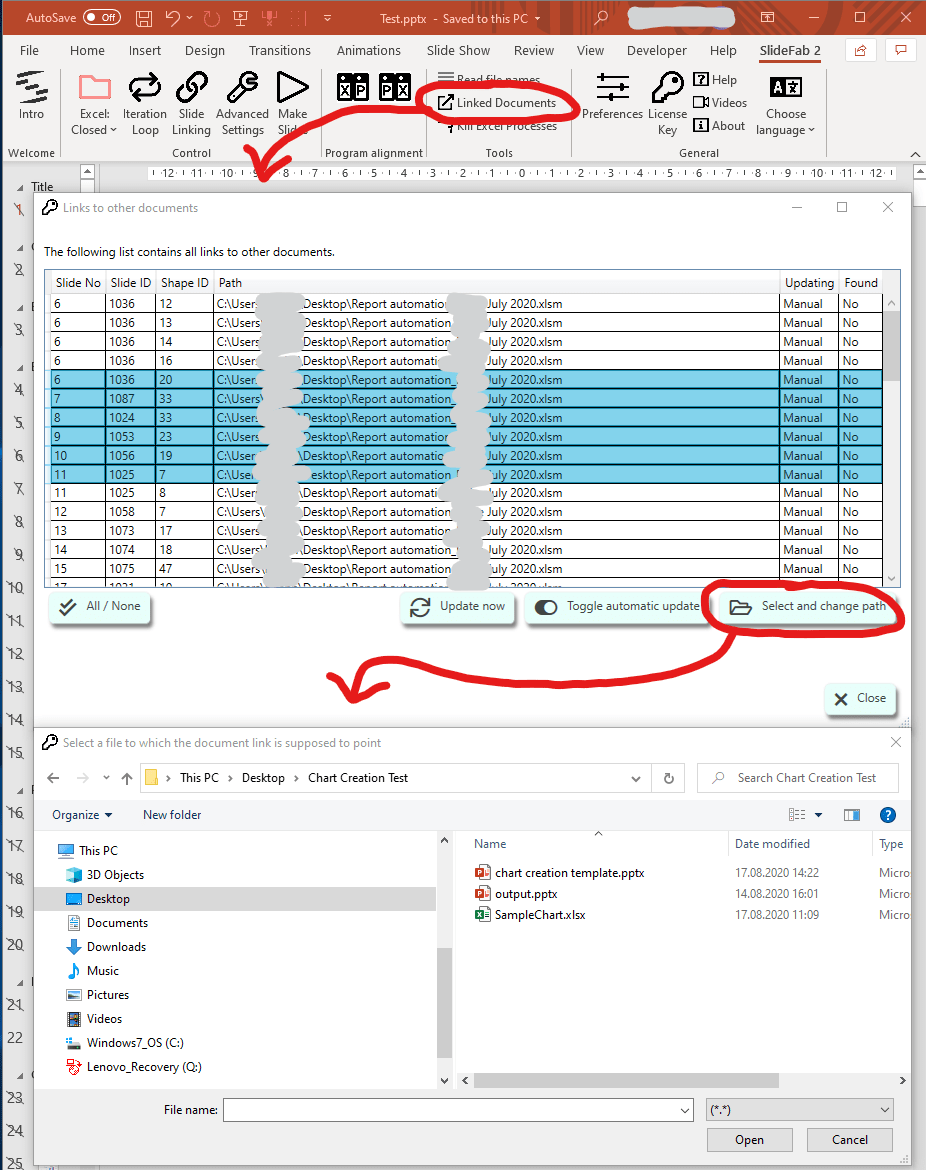The height and width of the screenshot is (1170, 926).
Task: Toggle the preview pane in file dialog
Action: [852, 815]
